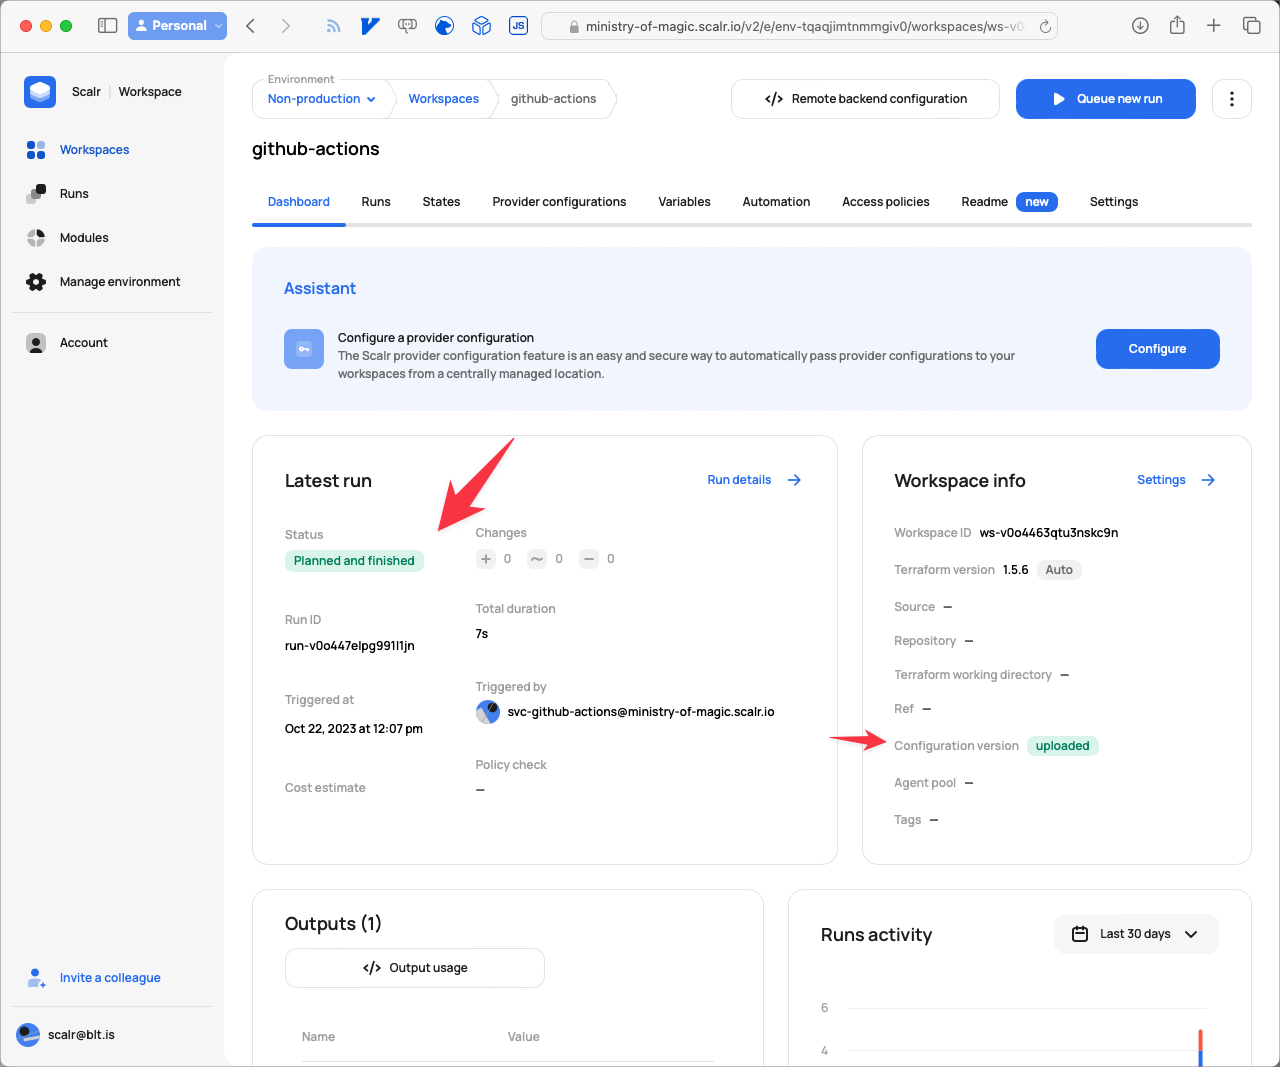The width and height of the screenshot is (1280, 1067).
Task: Open the Provider configurations tab
Action: (x=559, y=202)
